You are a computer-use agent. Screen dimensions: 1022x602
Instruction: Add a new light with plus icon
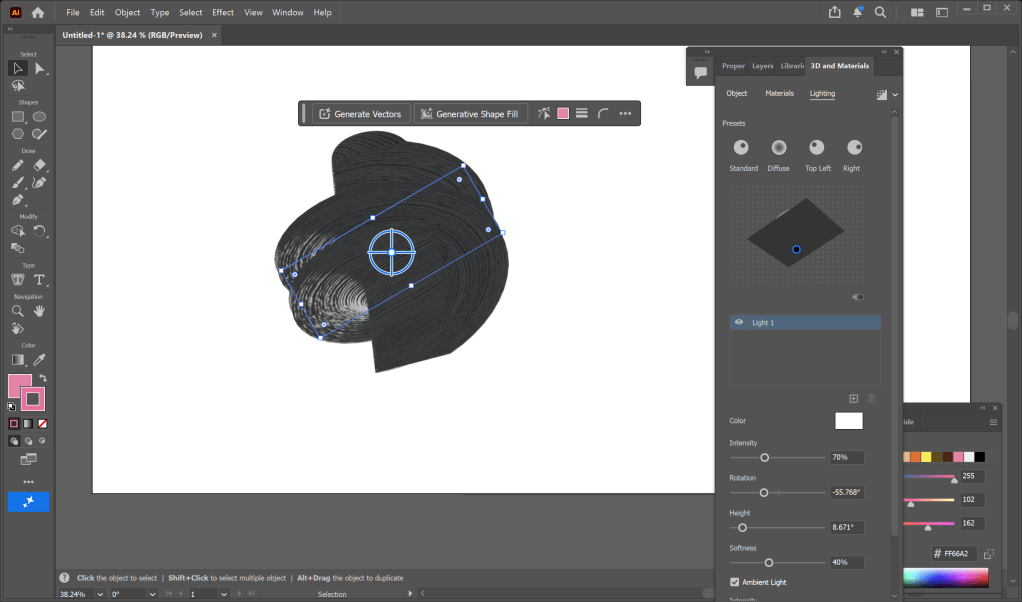(853, 398)
